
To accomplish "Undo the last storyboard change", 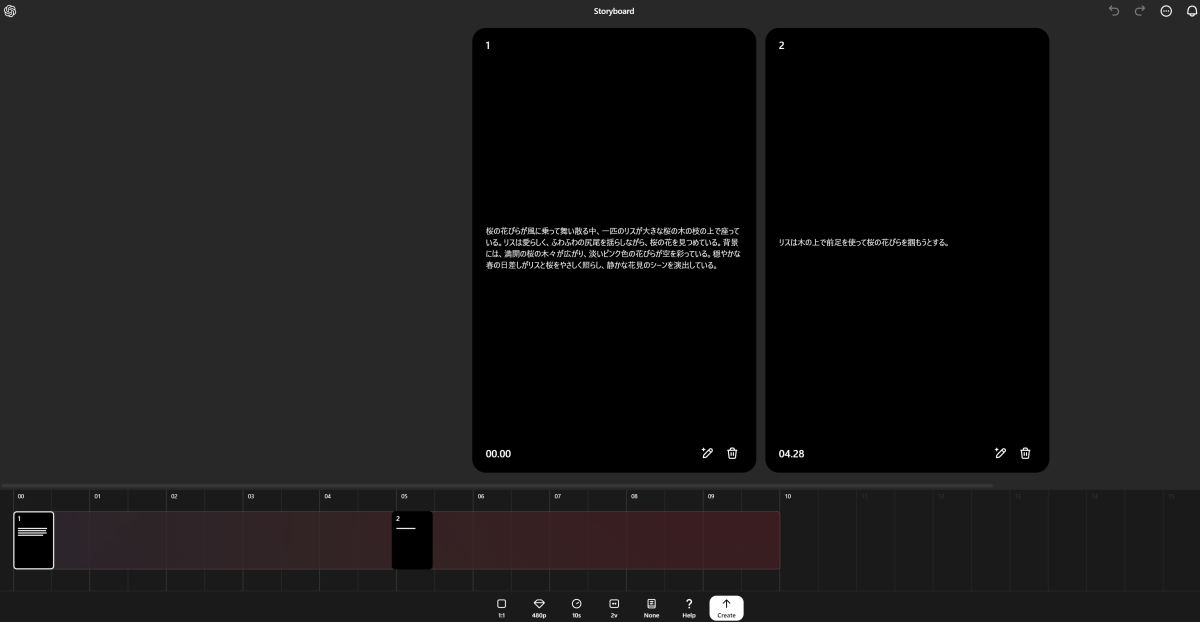I will tap(1114, 11).
